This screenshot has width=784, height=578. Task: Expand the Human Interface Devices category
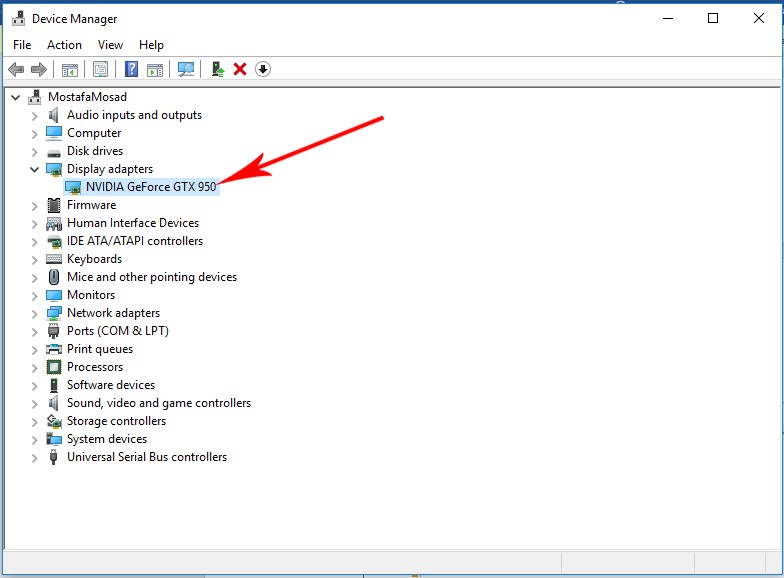click(34, 224)
